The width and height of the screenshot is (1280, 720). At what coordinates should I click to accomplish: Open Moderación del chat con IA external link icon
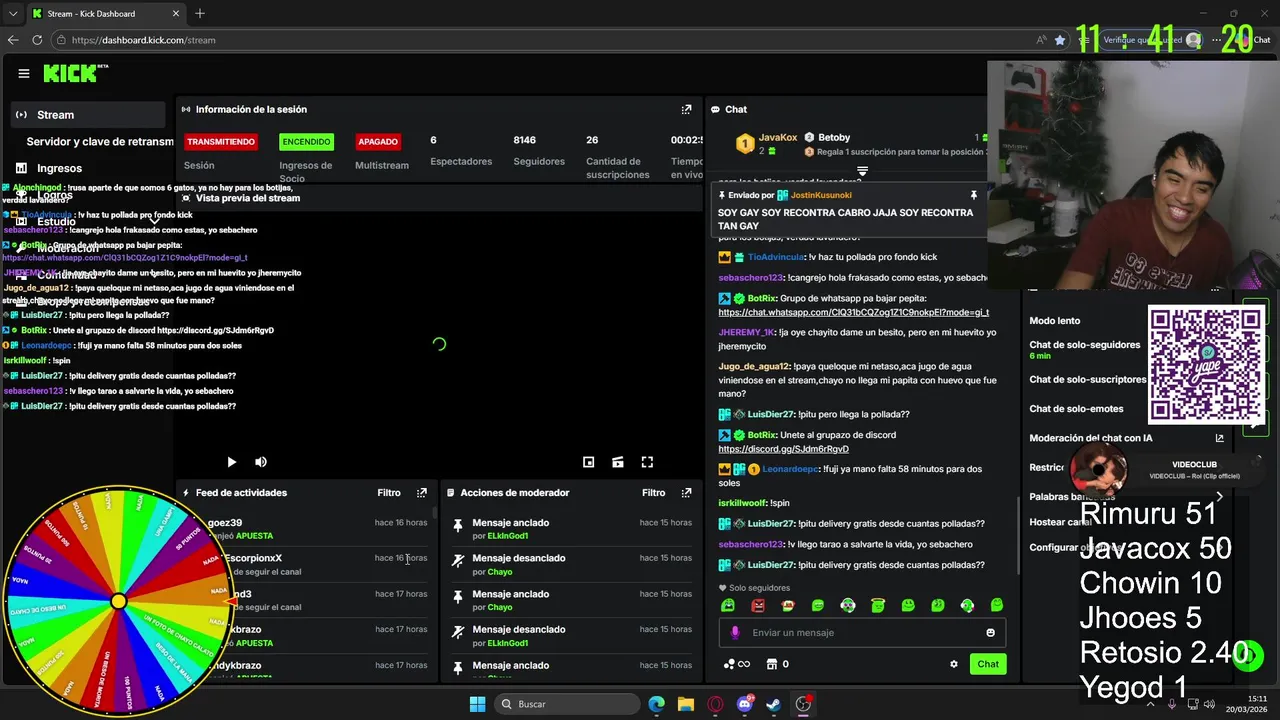point(1219,438)
